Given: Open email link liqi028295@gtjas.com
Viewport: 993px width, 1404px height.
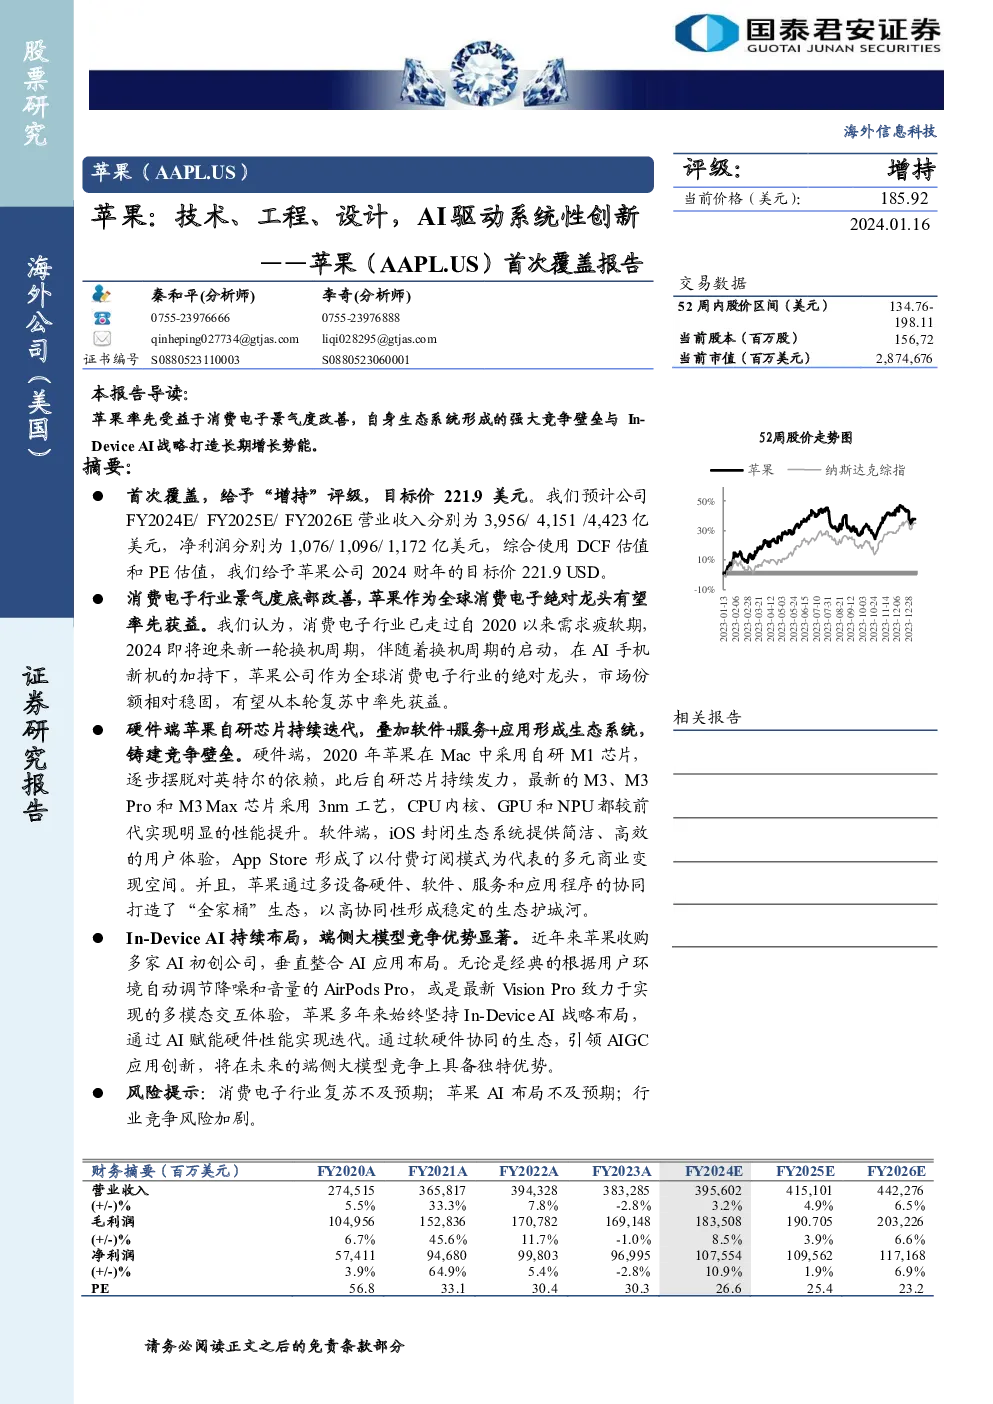Looking at the screenshot, I should pyautogui.click(x=379, y=339).
